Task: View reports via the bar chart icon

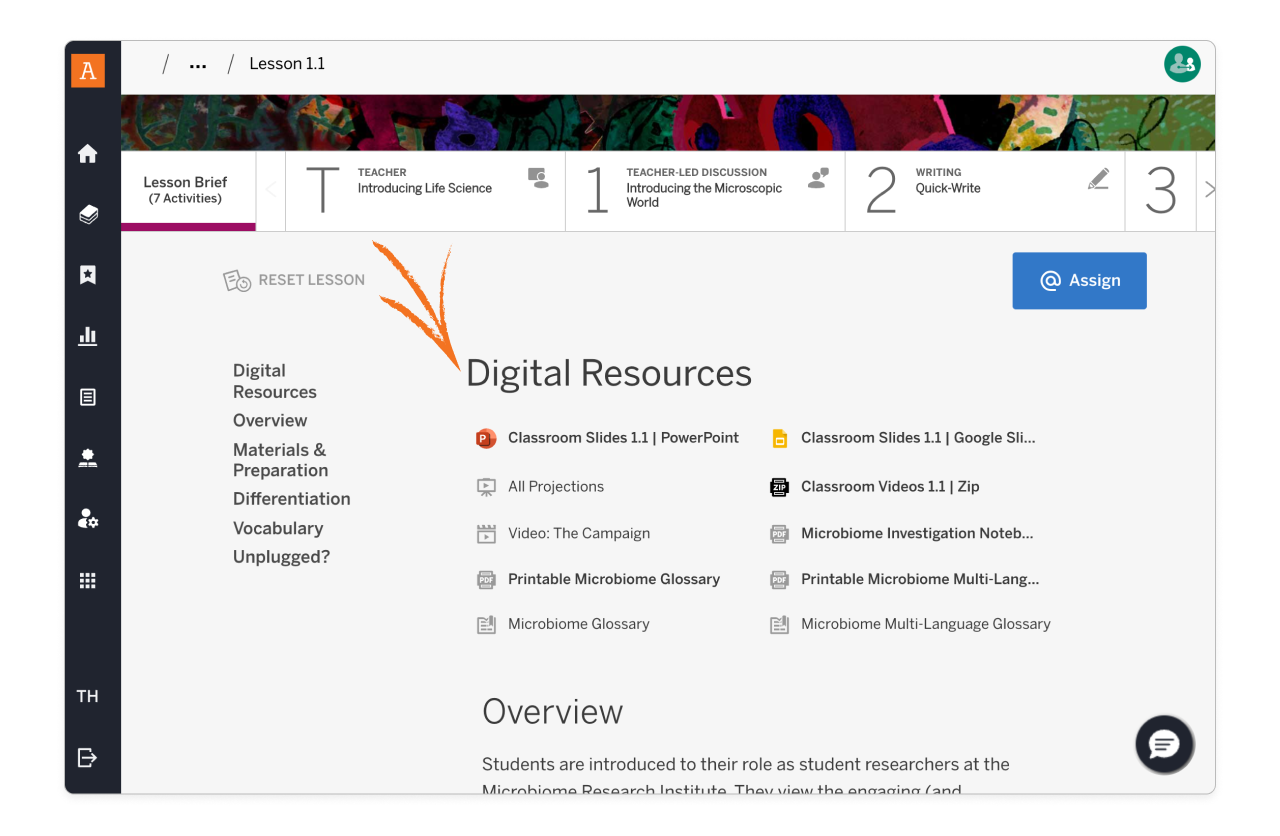Action: point(87,336)
